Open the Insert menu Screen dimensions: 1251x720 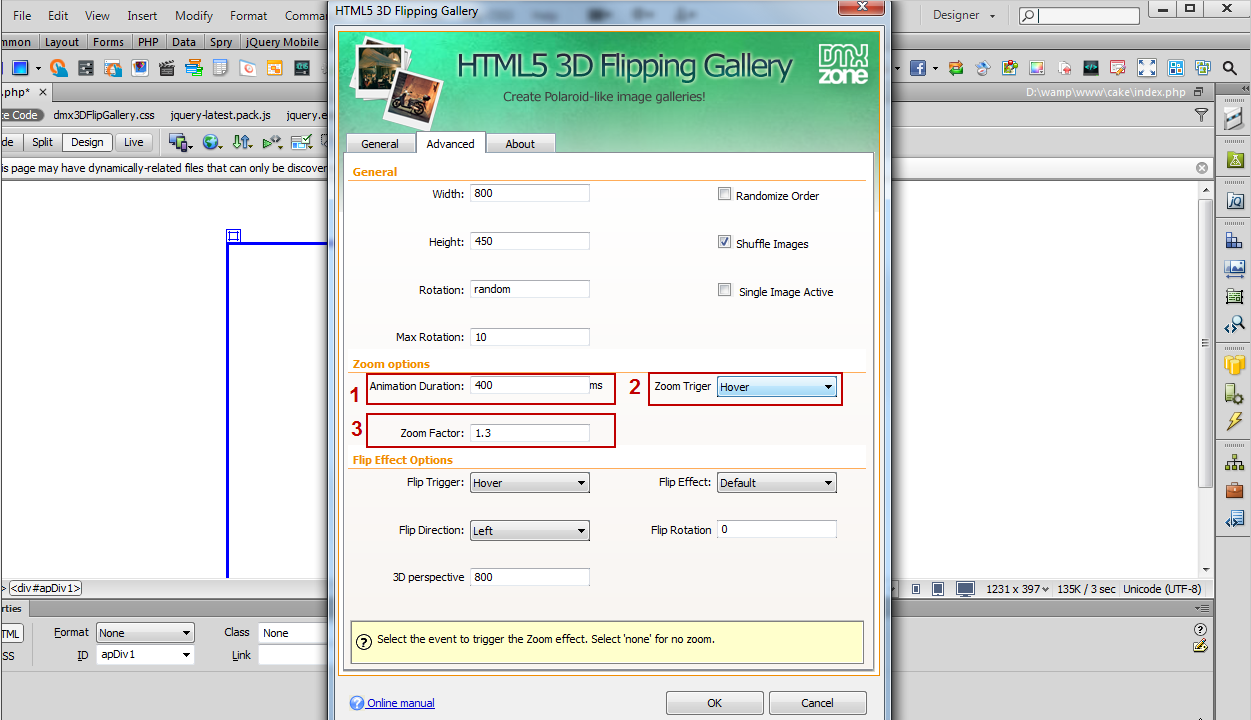point(142,15)
